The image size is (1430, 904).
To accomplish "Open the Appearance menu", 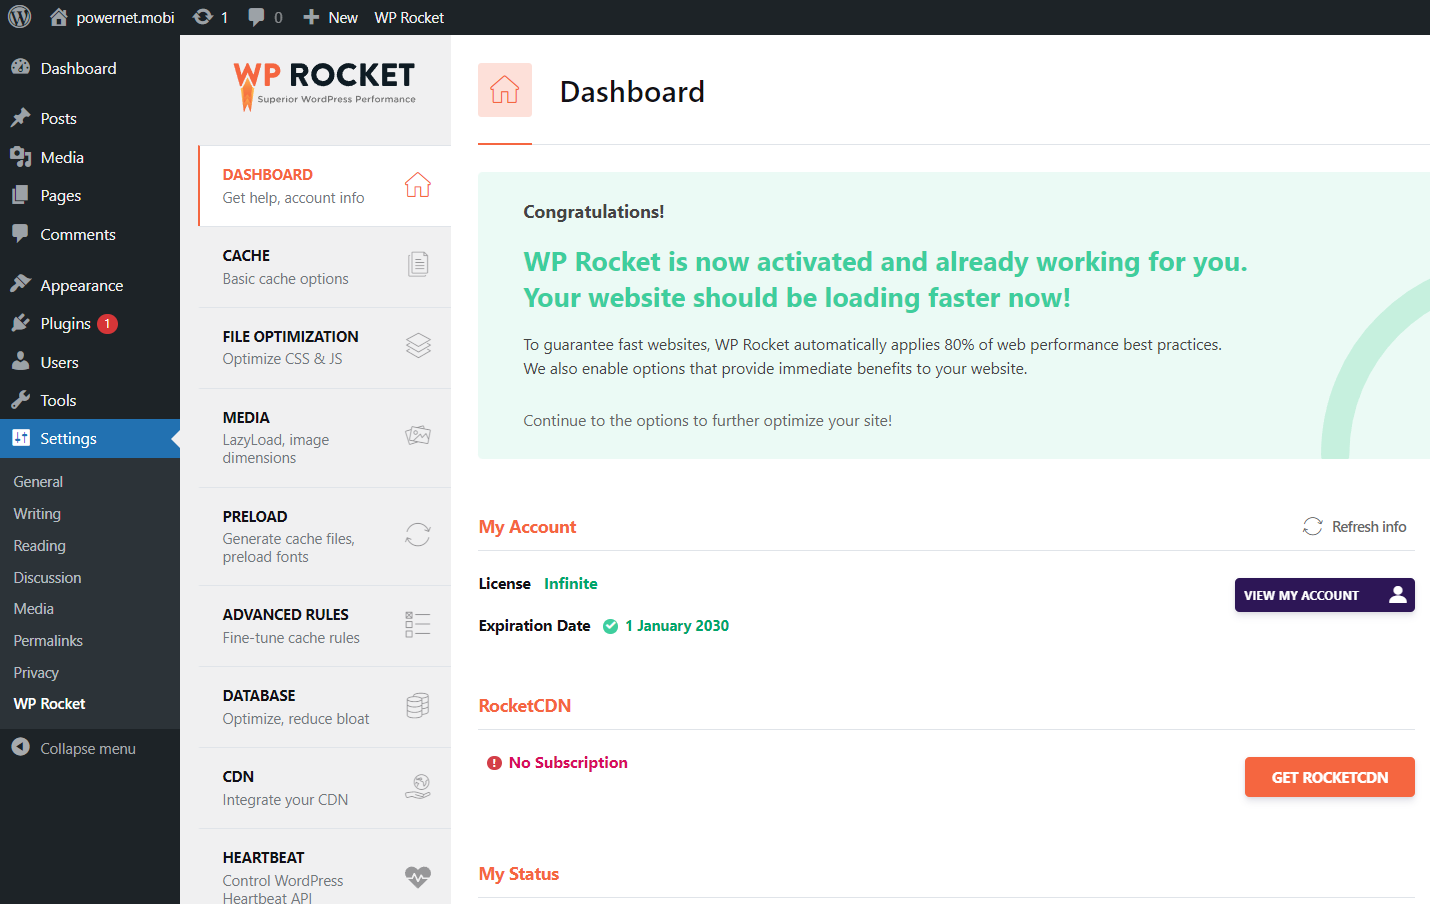I will (x=90, y=285).
